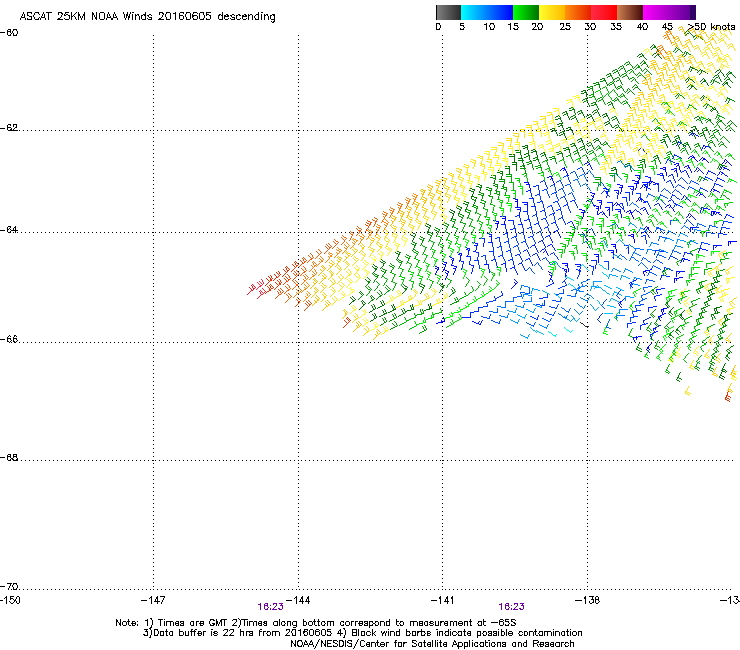The width and height of the screenshot is (740, 650).
Task: Click the purple '16:23' time beside -138
Action: (x=512, y=607)
